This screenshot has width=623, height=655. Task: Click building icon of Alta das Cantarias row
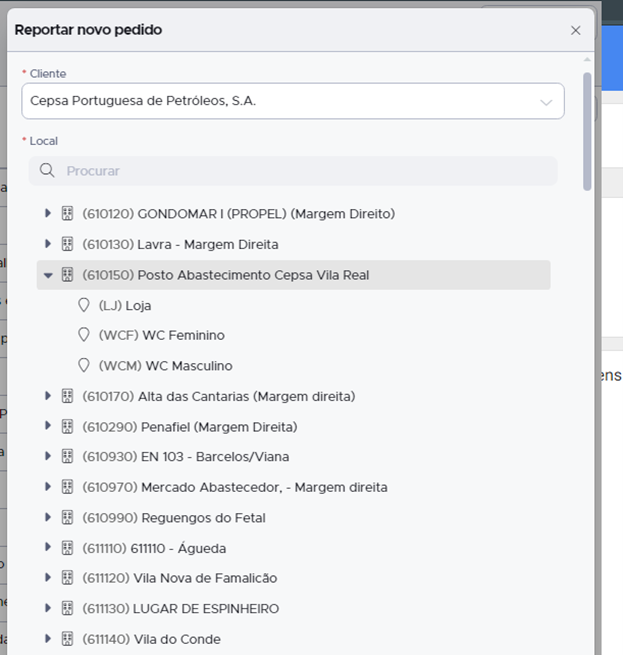click(67, 396)
